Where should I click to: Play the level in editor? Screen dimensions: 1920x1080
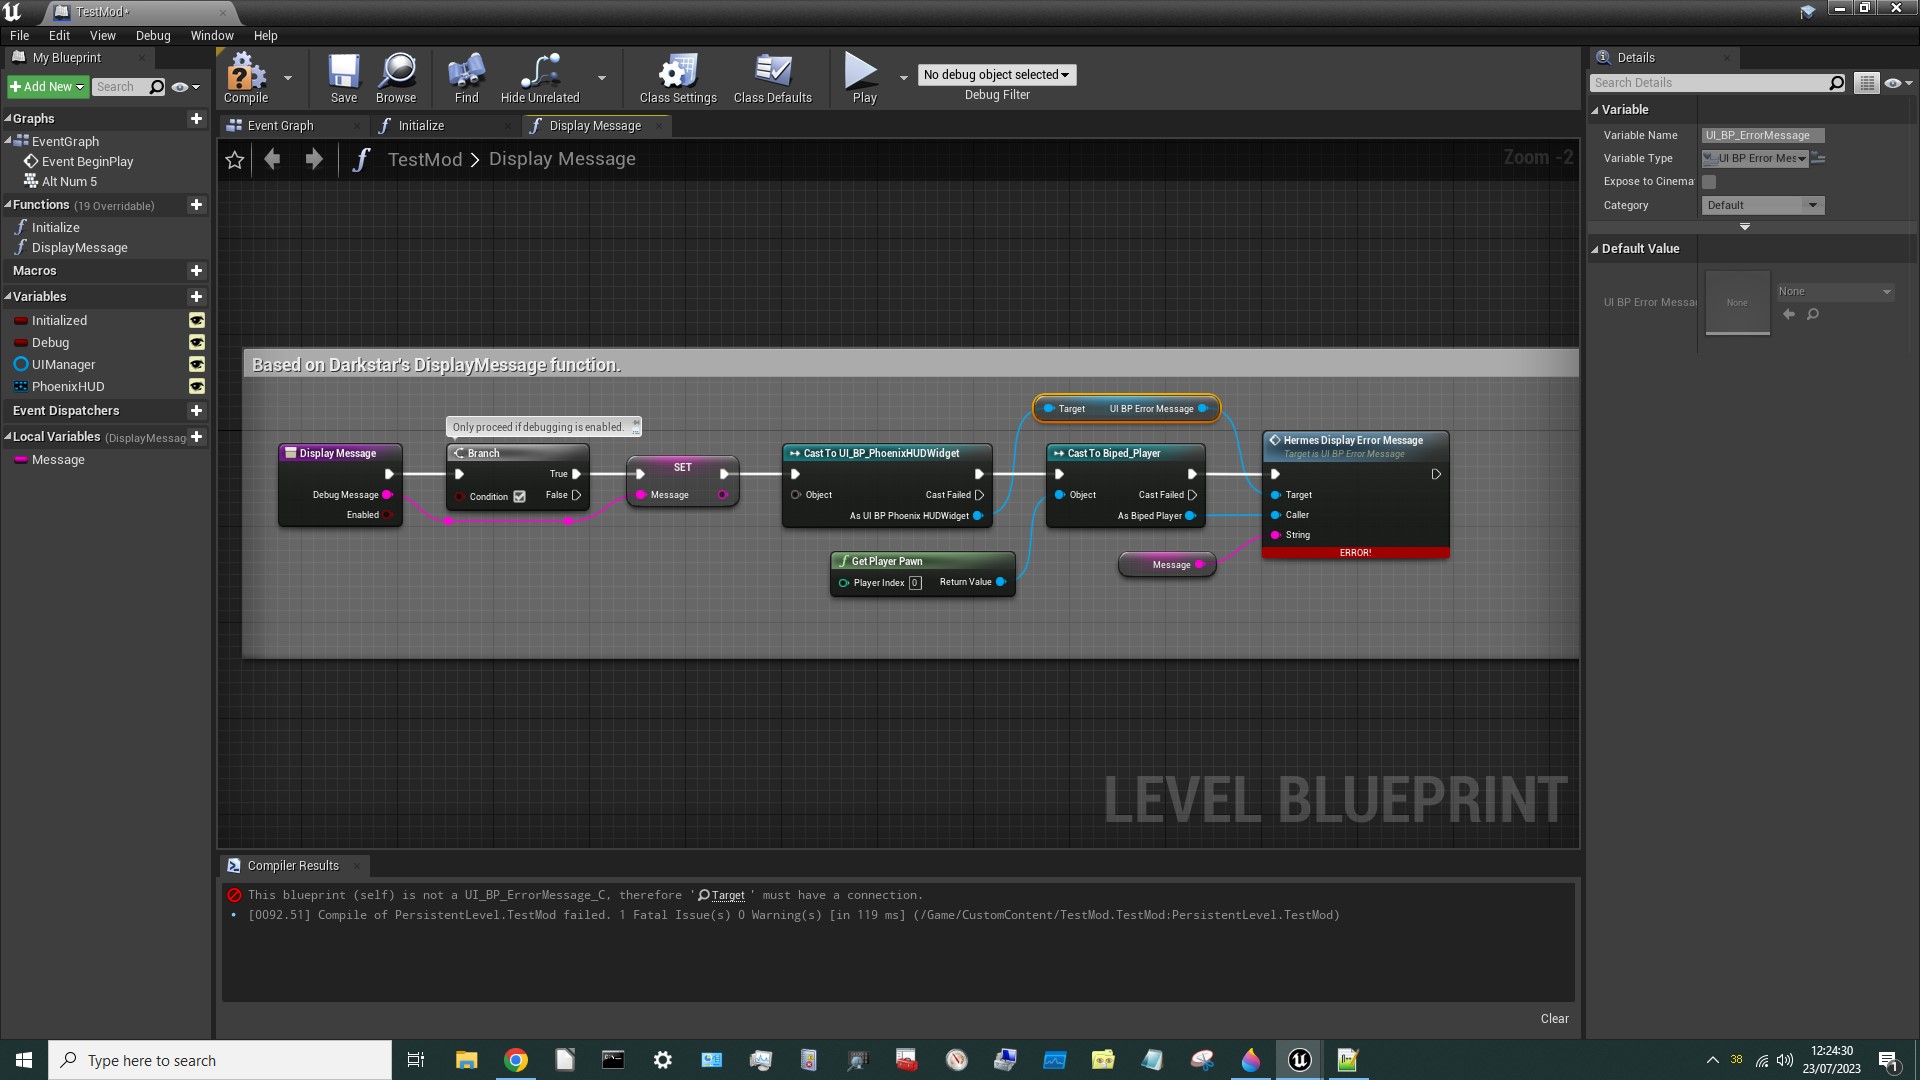864,79
